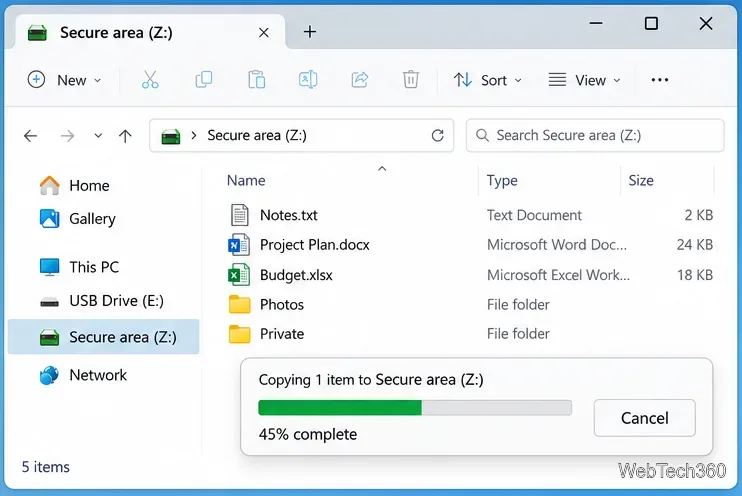
Task: Open the See more three-dots menu
Action: [x=660, y=80]
